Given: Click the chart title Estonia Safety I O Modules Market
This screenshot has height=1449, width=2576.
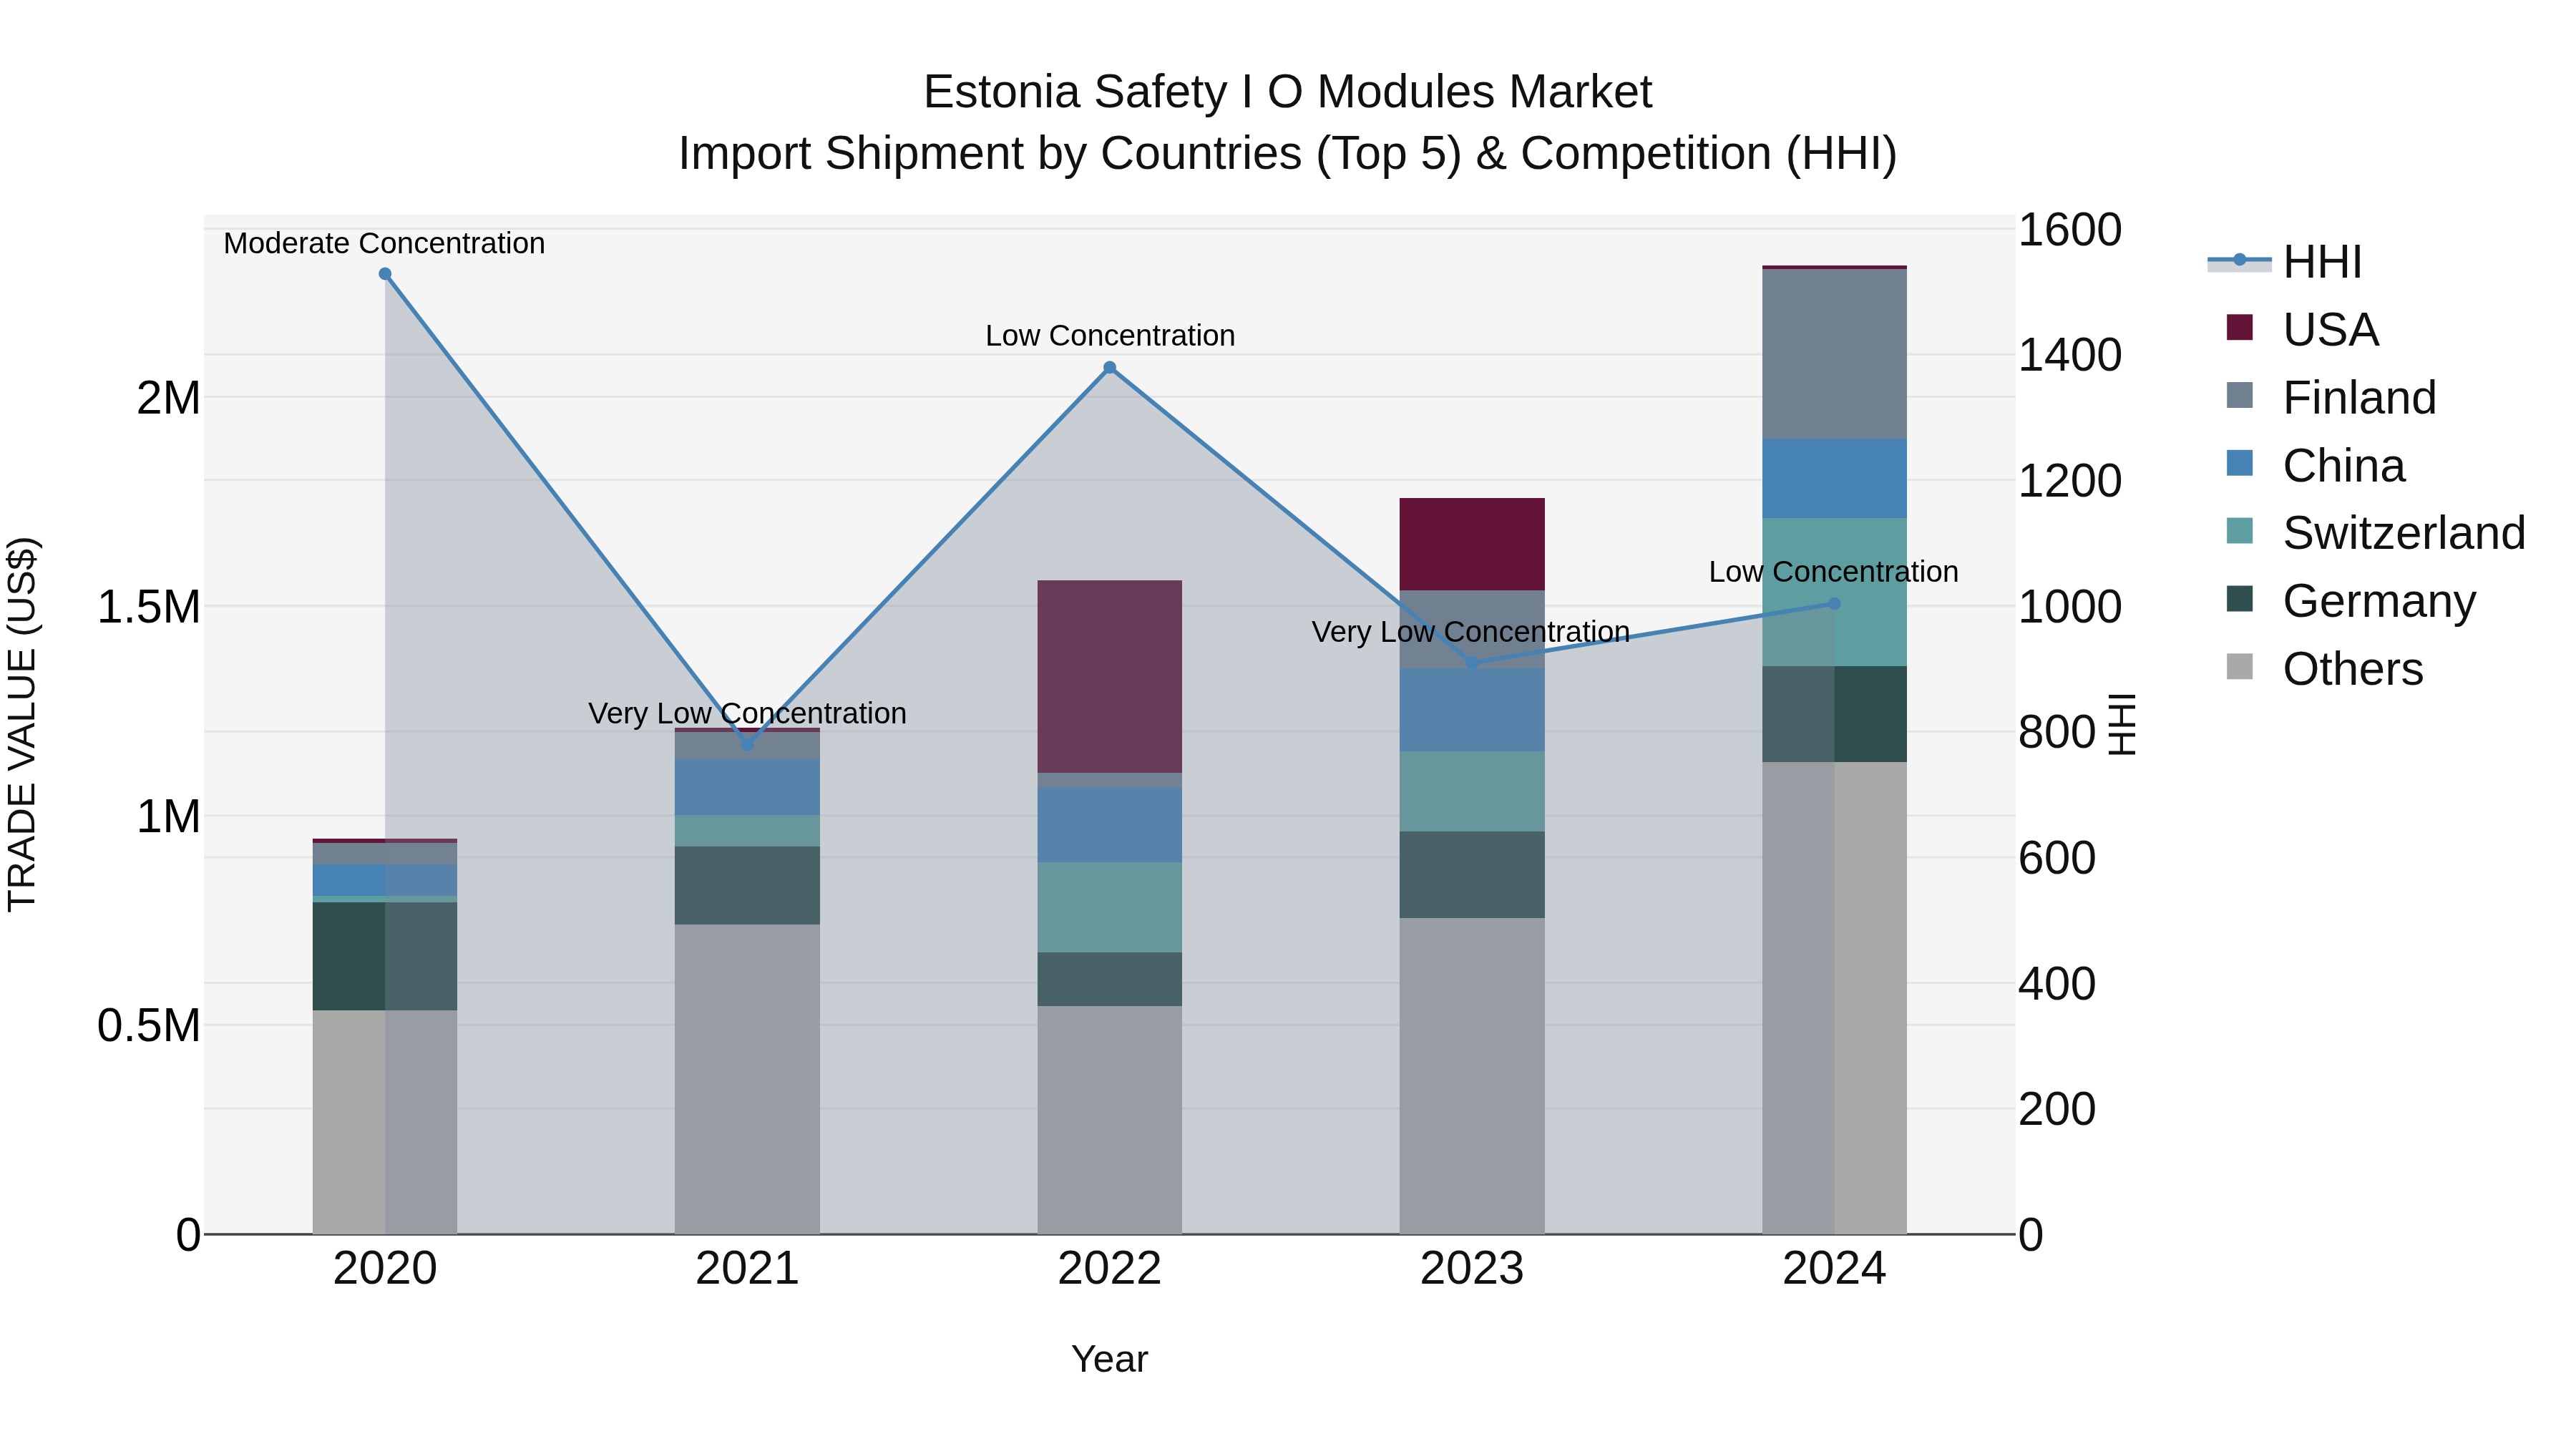Looking at the screenshot, I should pos(1288,92).
